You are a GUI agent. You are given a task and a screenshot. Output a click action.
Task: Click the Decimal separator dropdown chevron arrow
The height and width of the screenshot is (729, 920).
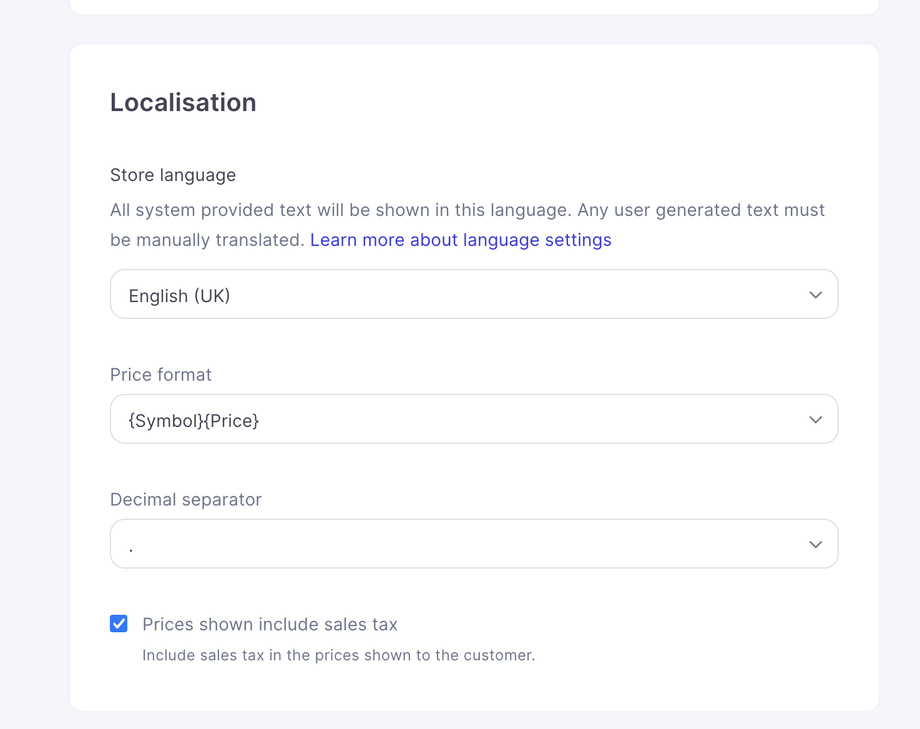coord(815,545)
